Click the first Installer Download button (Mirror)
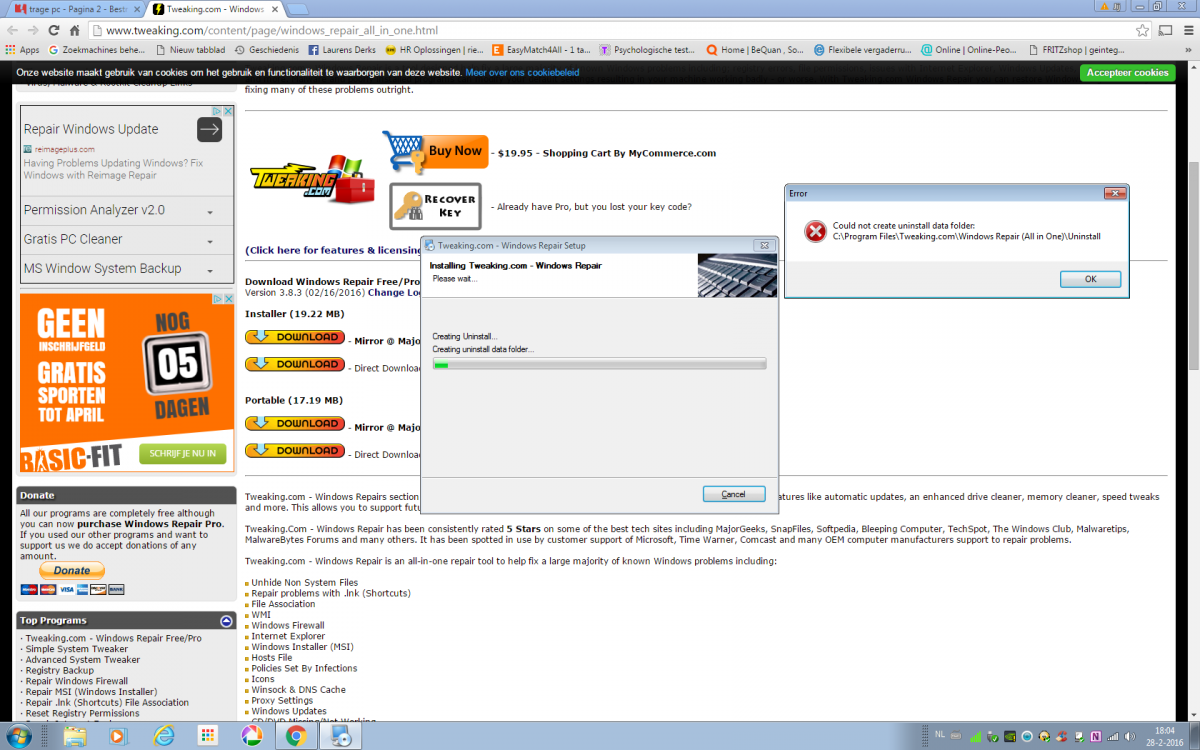This screenshot has width=1200, height=750. [295, 338]
